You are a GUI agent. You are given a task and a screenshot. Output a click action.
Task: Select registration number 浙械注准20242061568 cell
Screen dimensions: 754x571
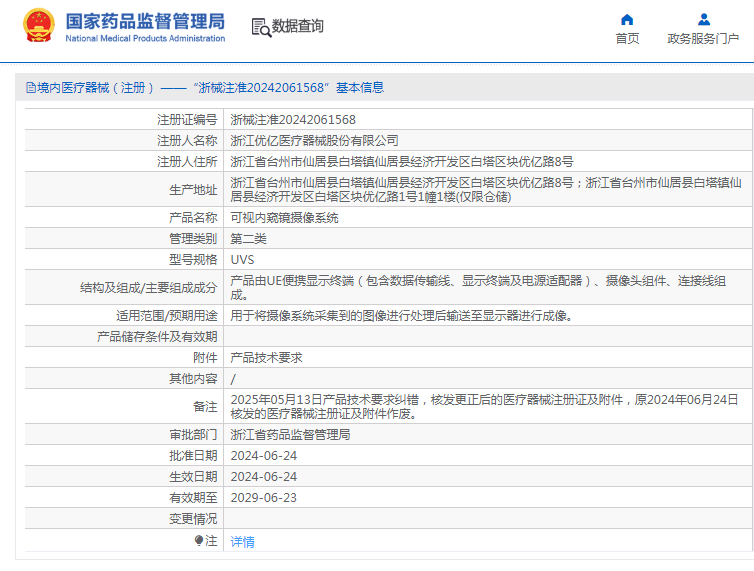point(293,119)
